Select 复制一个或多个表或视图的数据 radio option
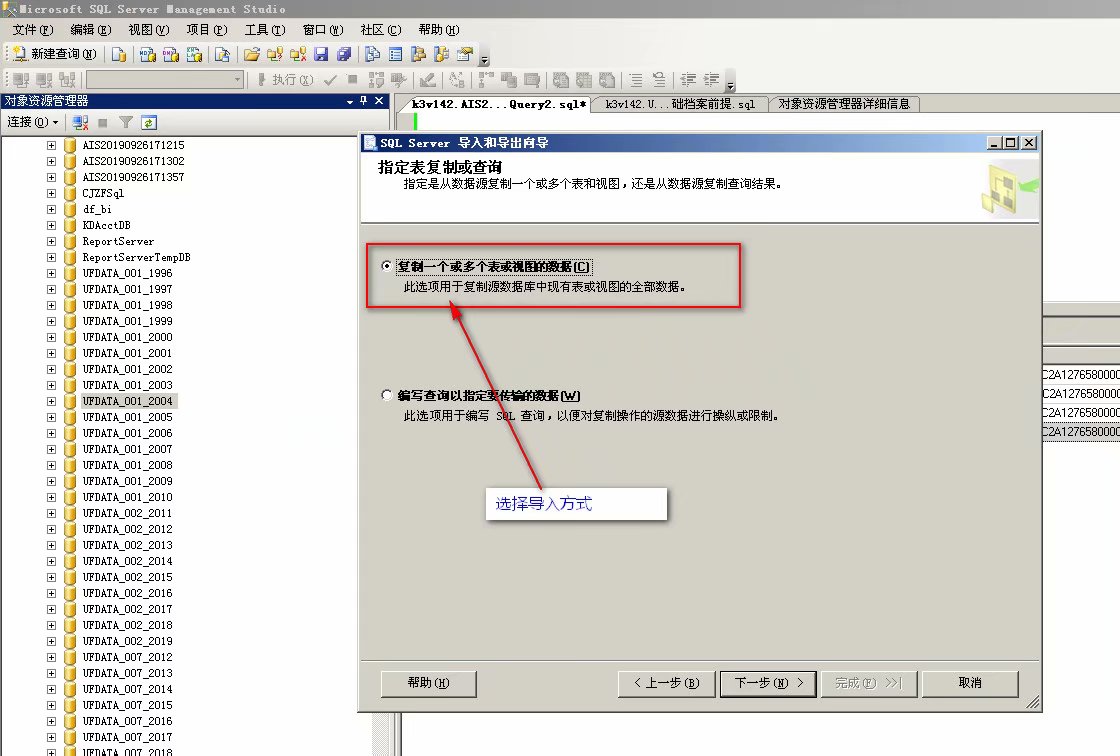Screen dimensions: 1120x756 point(388,267)
